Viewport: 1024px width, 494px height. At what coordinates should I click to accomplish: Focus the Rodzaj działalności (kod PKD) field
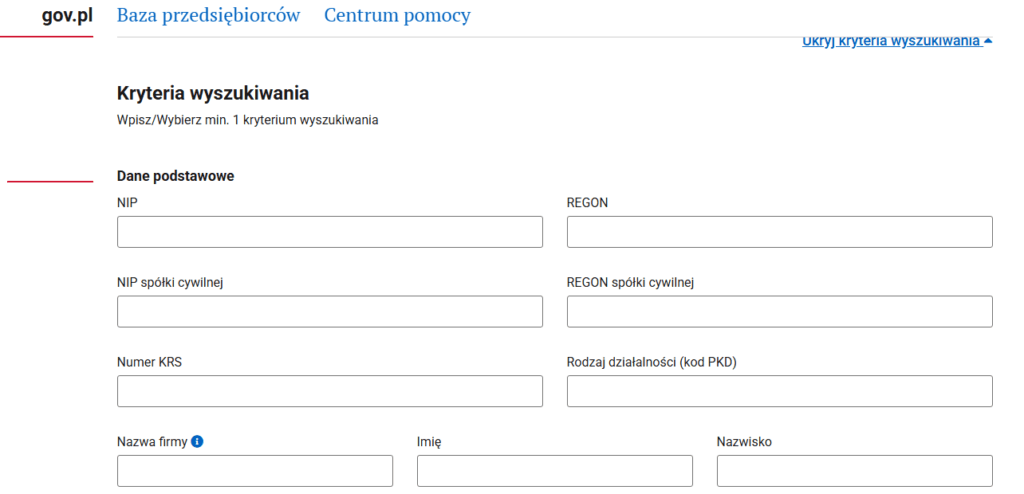779,391
